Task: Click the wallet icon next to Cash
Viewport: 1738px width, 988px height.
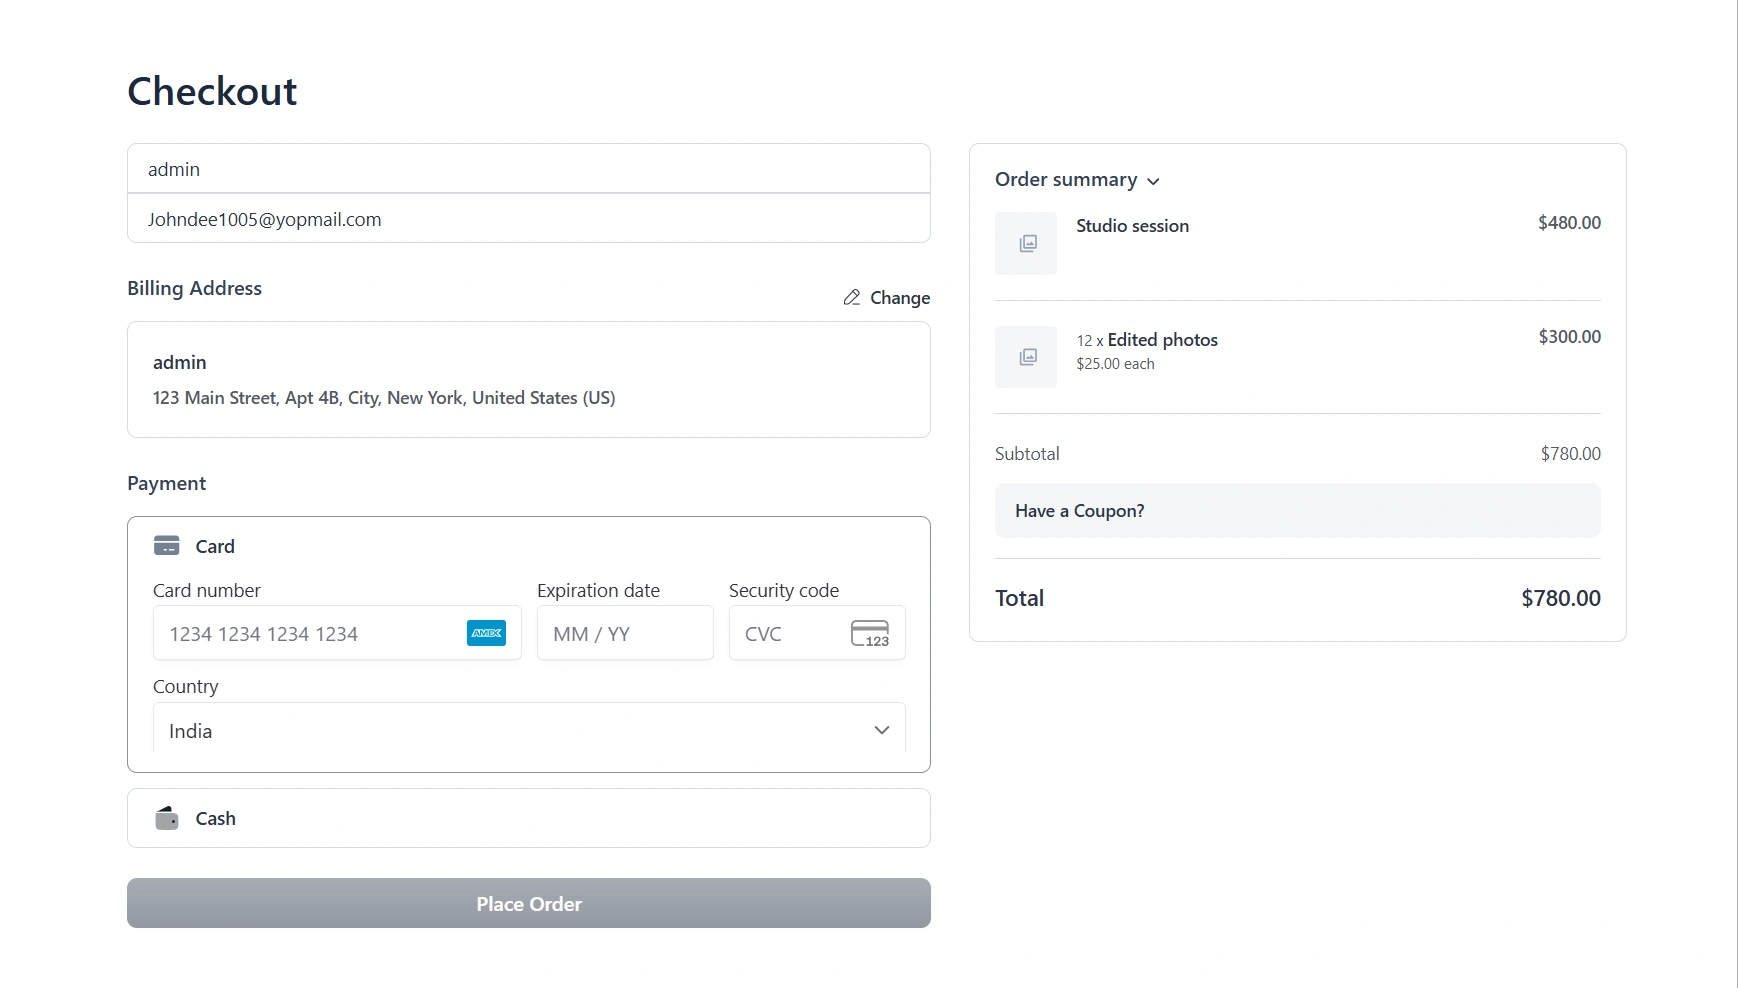Action: (x=167, y=818)
